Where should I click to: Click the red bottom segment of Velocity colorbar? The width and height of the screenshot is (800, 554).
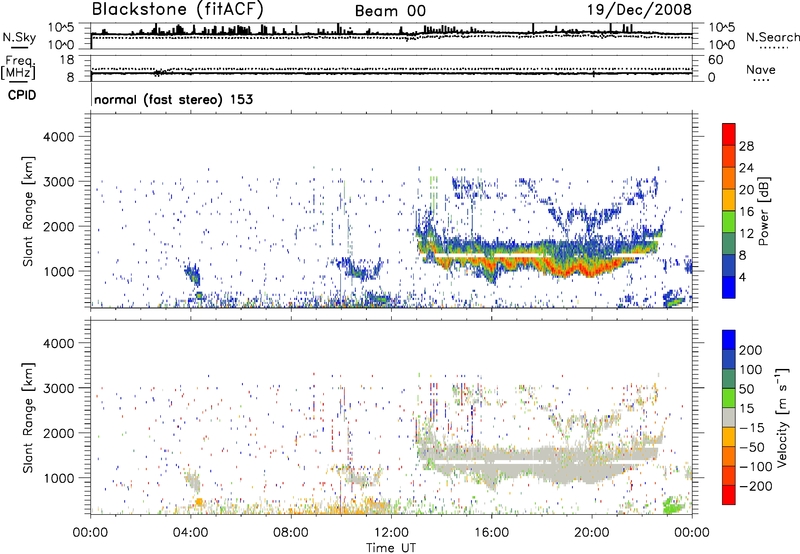tap(729, 495)
